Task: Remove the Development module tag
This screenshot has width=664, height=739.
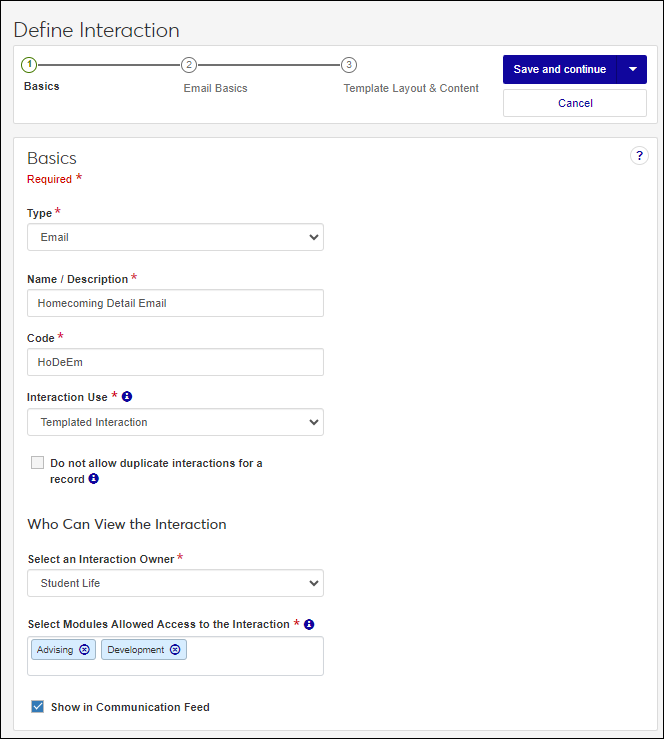Action: click(175, 650)
